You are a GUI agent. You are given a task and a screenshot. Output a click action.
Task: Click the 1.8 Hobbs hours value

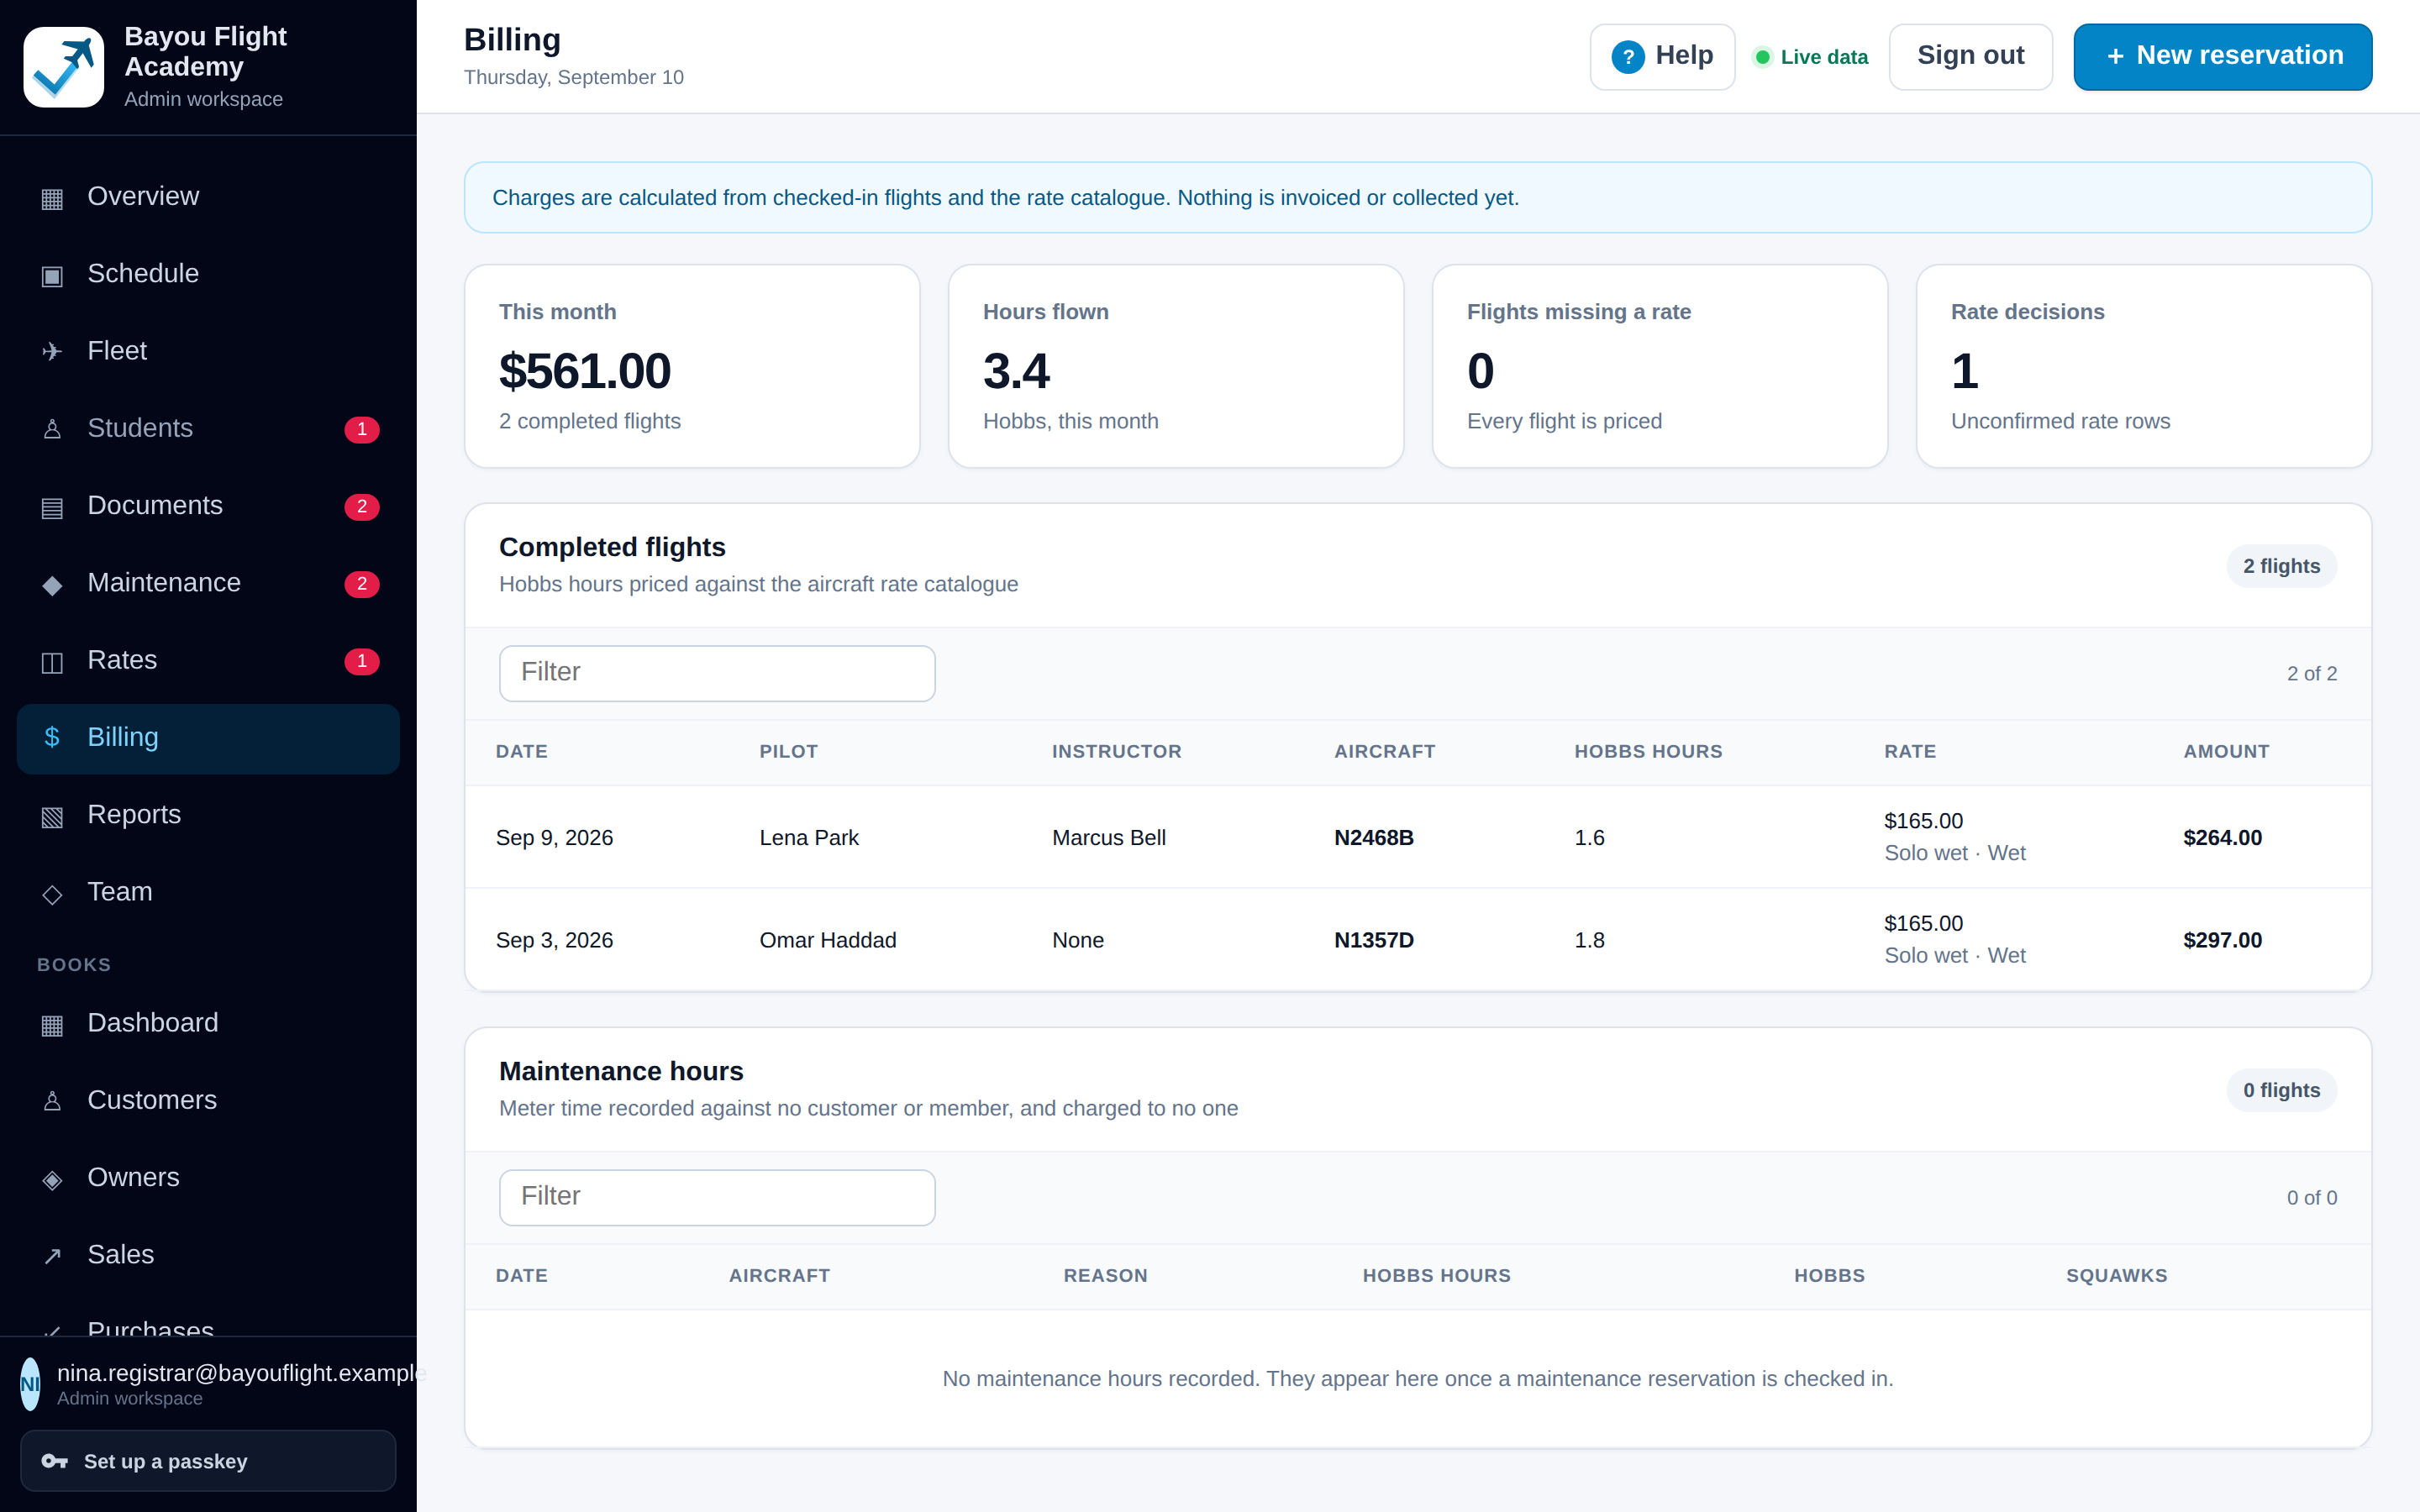1589,940
